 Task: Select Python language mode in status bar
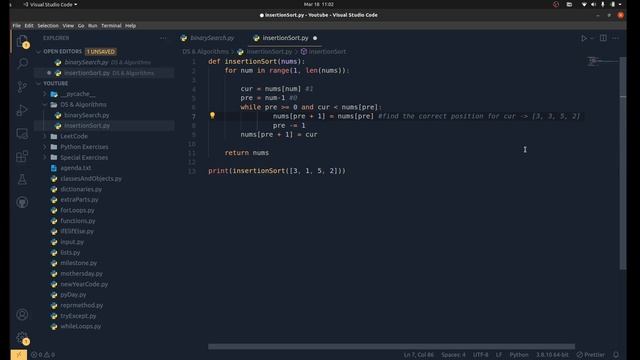point(519,355)
